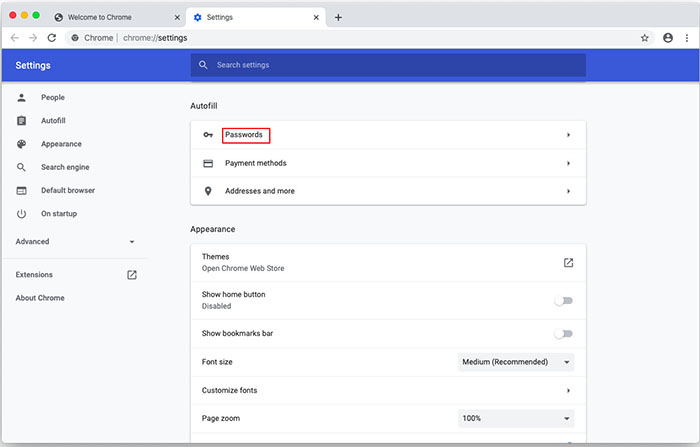
Task: Click the Default browser window icon
Action: 21,191
